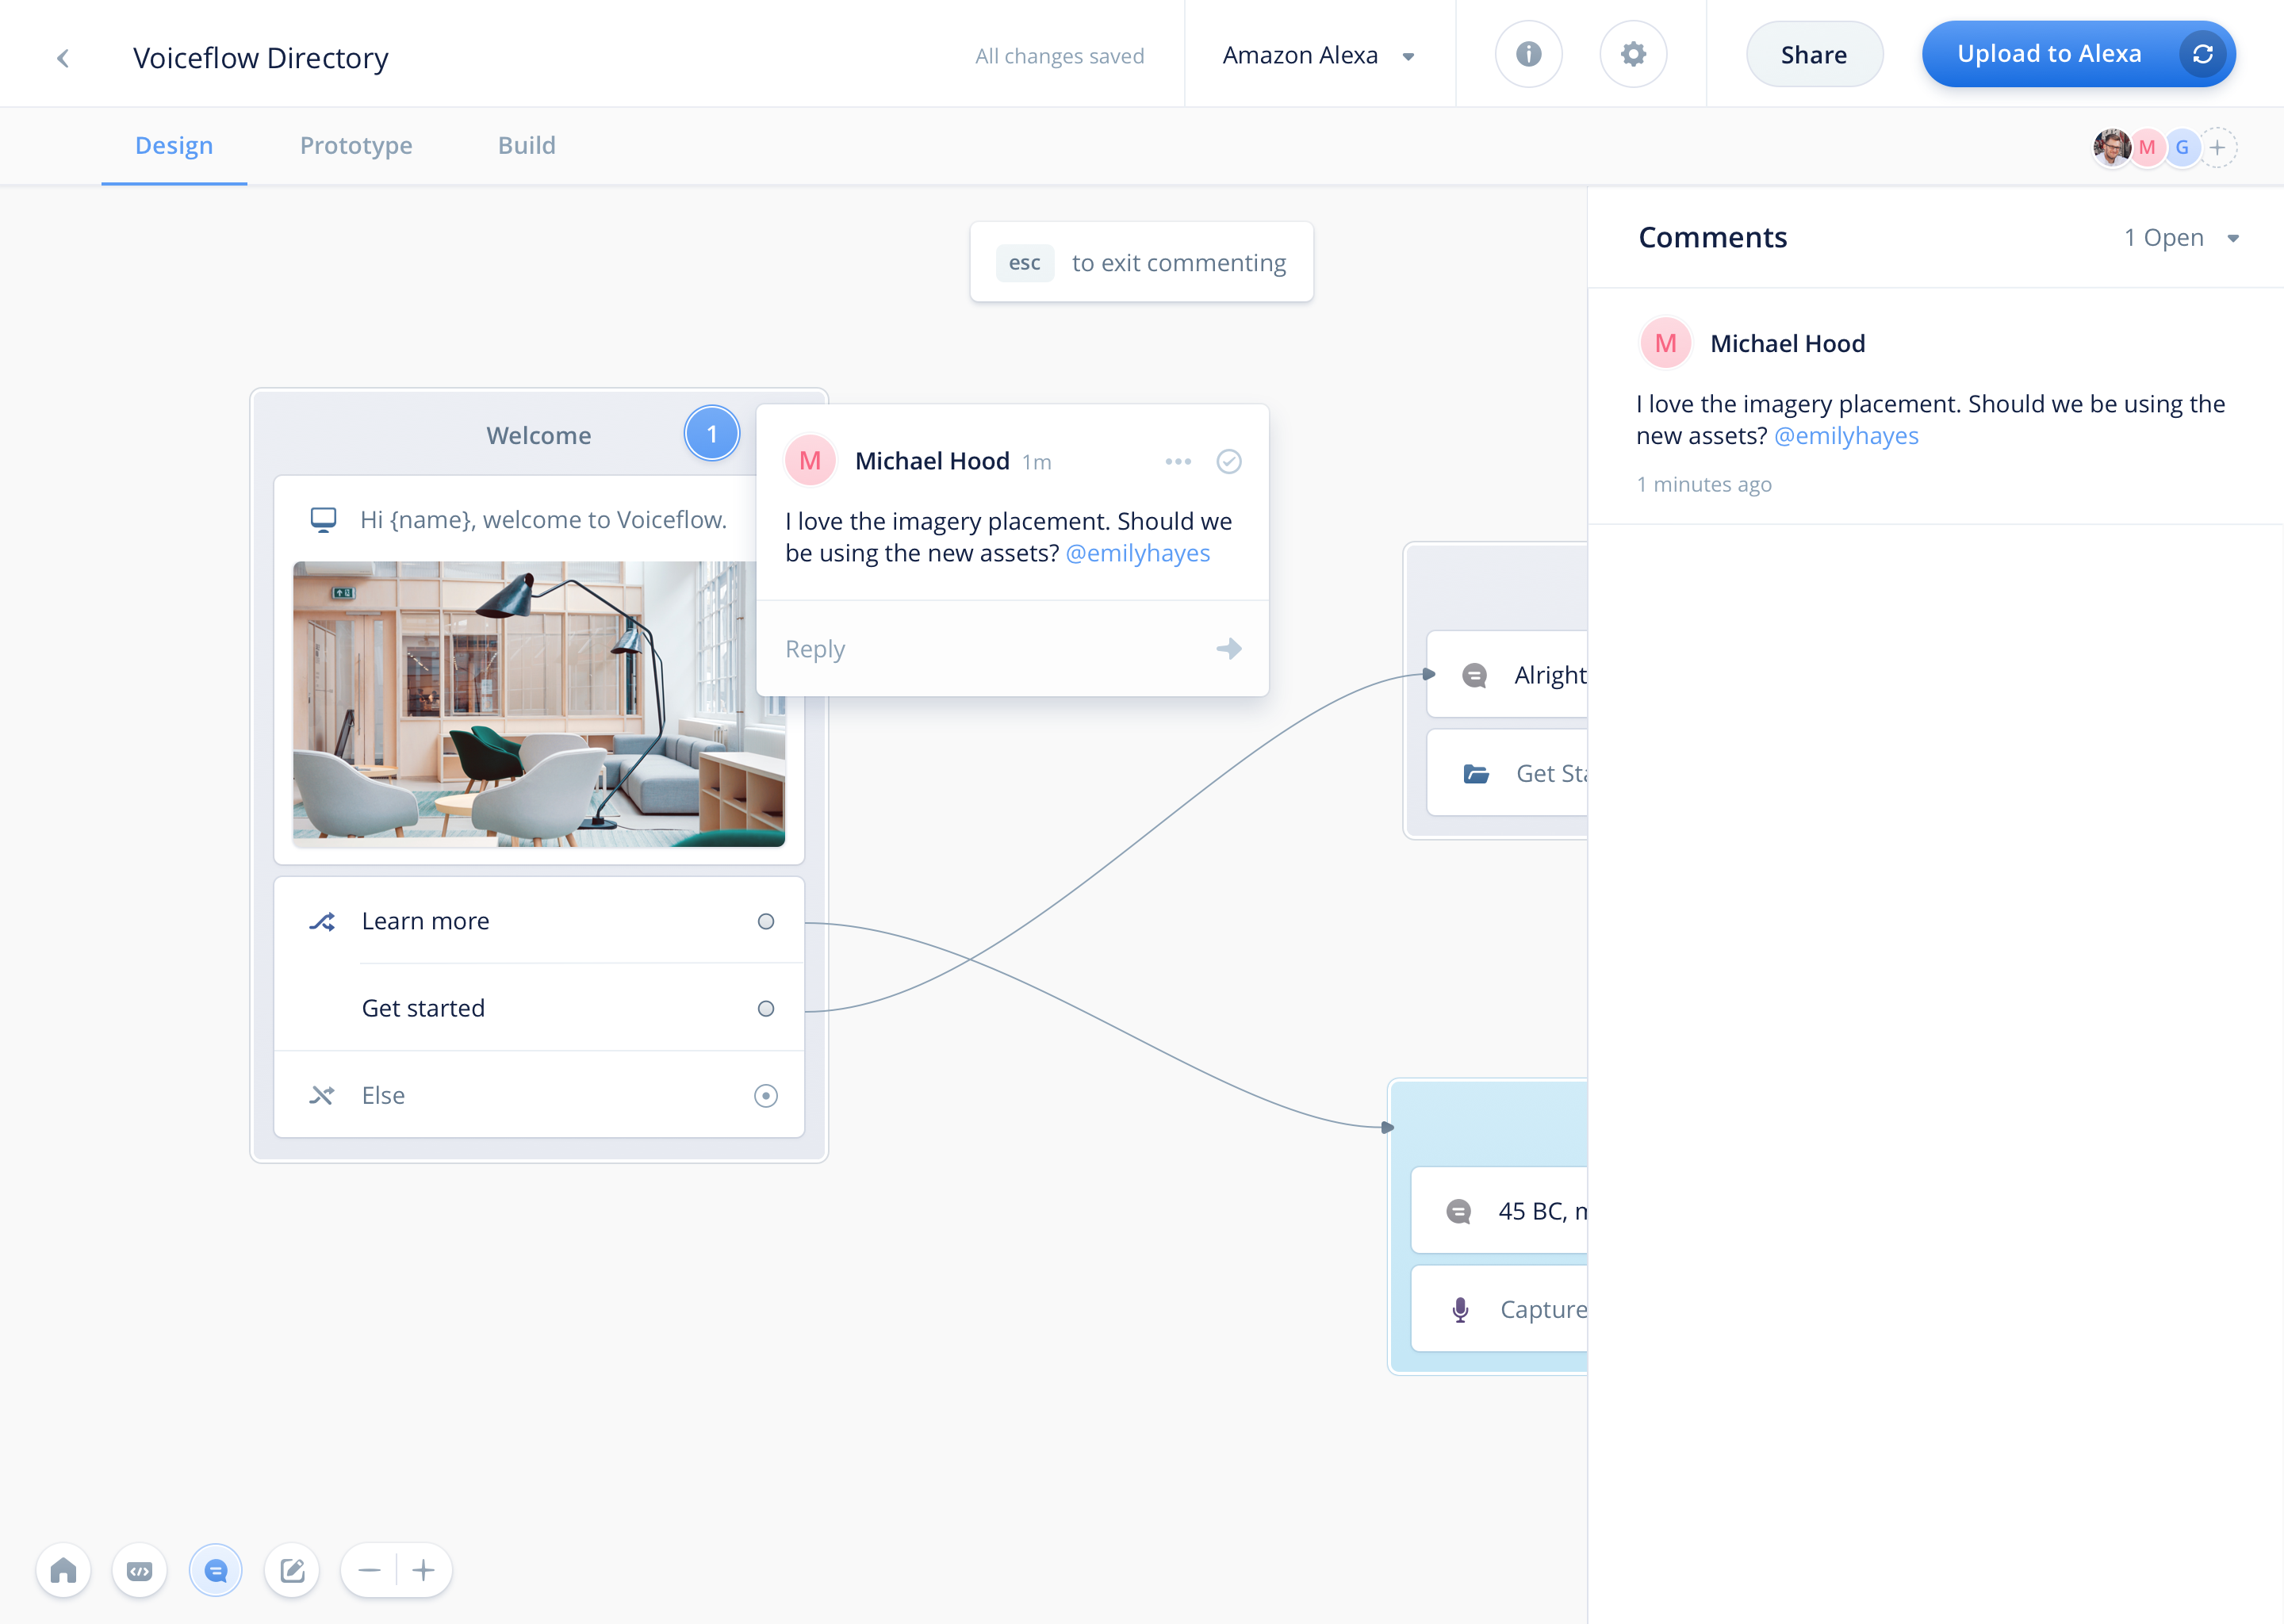Switch to the Build tab
The width and height of the screenshot is (2284, 1624).
point(526,146)
